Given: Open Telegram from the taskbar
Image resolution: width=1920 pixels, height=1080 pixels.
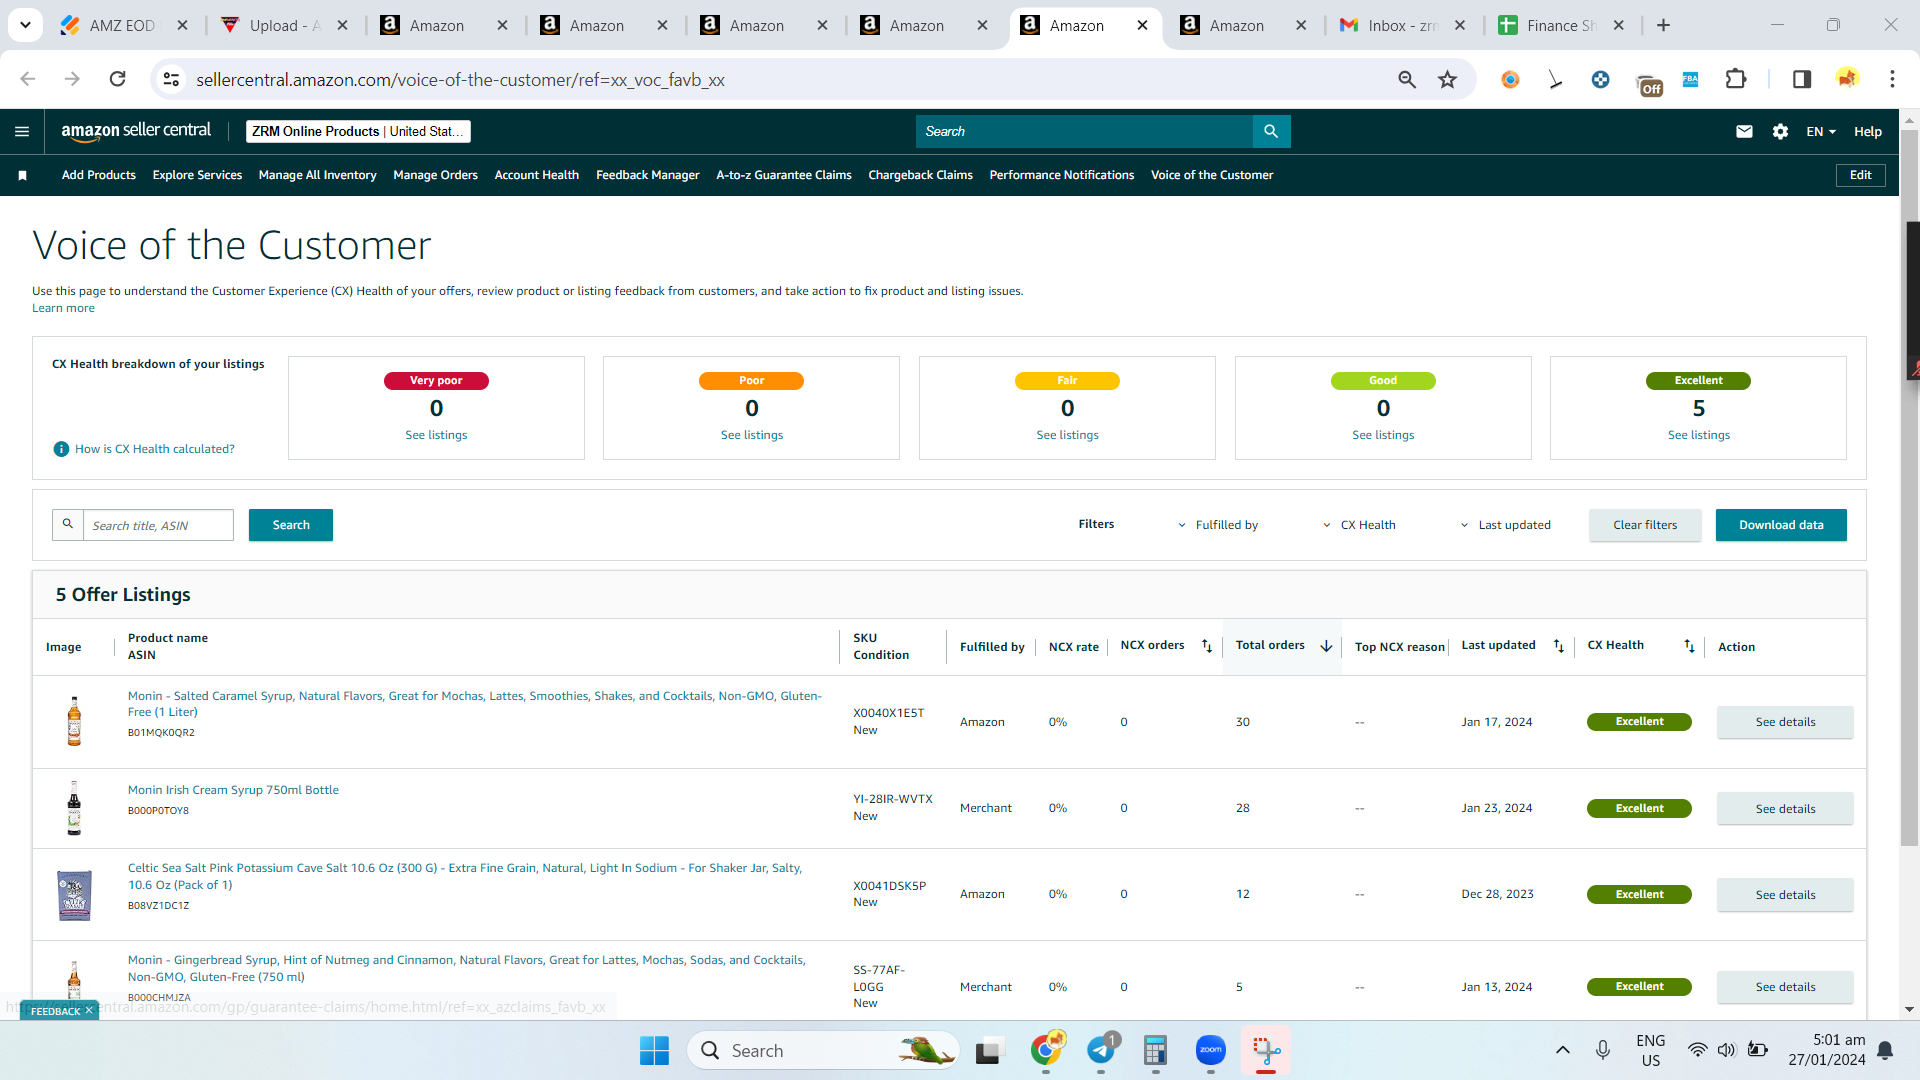Looking at the screenshot, I should point(1101,1050).
